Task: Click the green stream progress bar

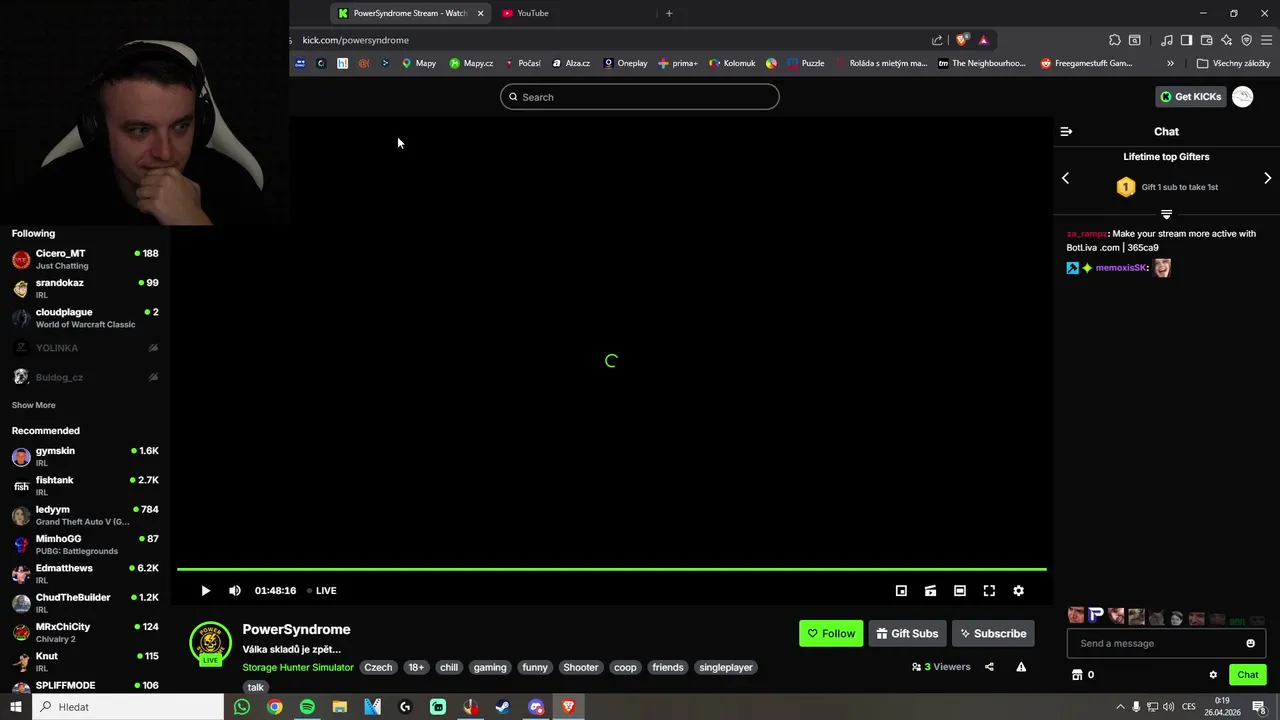Action: tap(612, 569)
